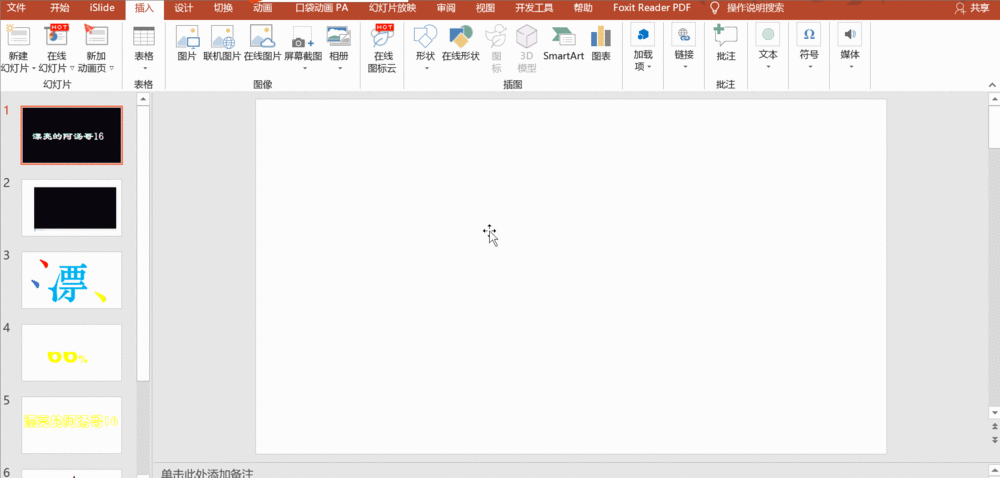Click the notes area 单击此处添加备注
The height and width of the screenshot is (478, 1000).
click(x=207, y=473)
